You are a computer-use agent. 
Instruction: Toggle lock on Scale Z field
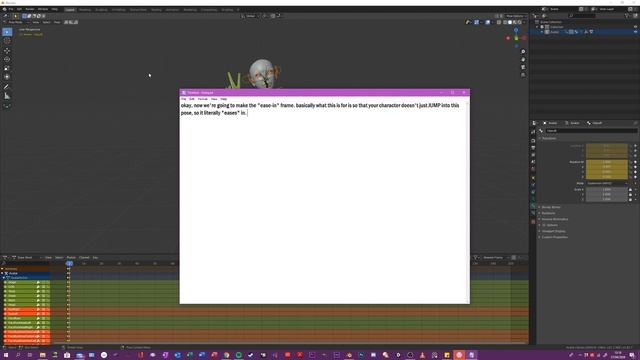[631, 200]
